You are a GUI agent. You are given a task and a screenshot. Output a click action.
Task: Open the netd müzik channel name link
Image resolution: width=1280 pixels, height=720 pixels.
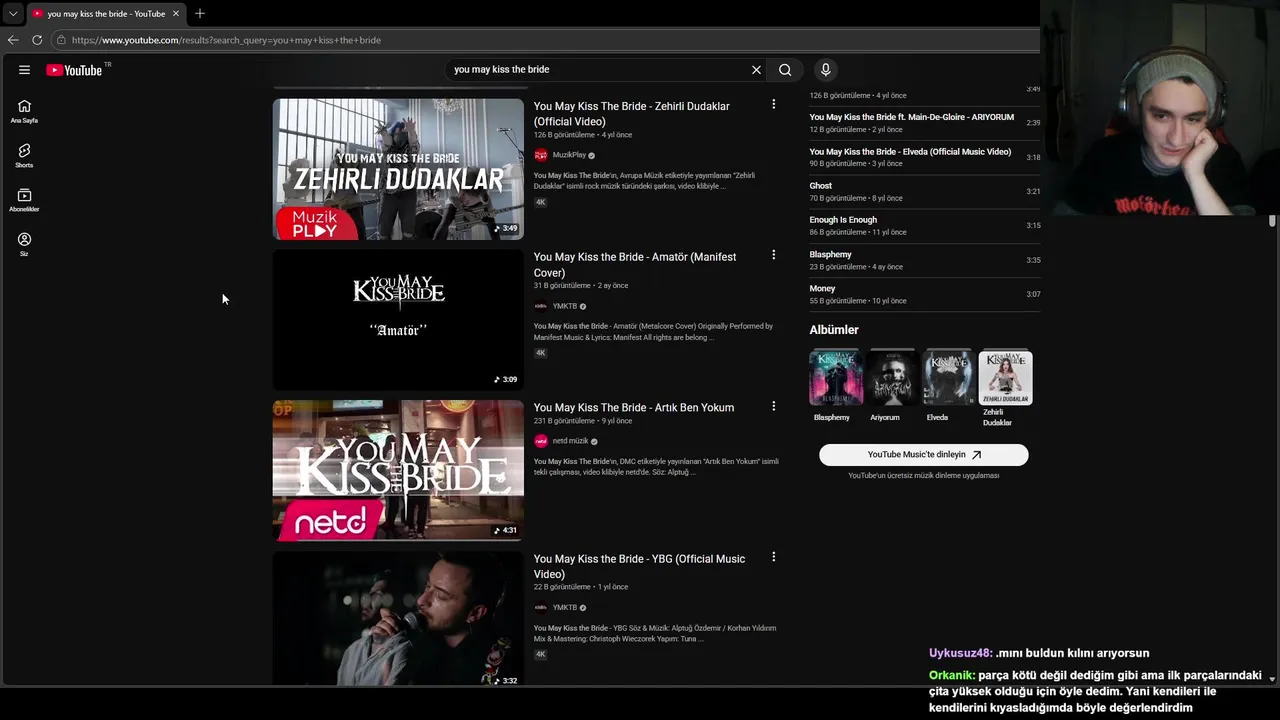pyautogui.click(x=570, y=441)
